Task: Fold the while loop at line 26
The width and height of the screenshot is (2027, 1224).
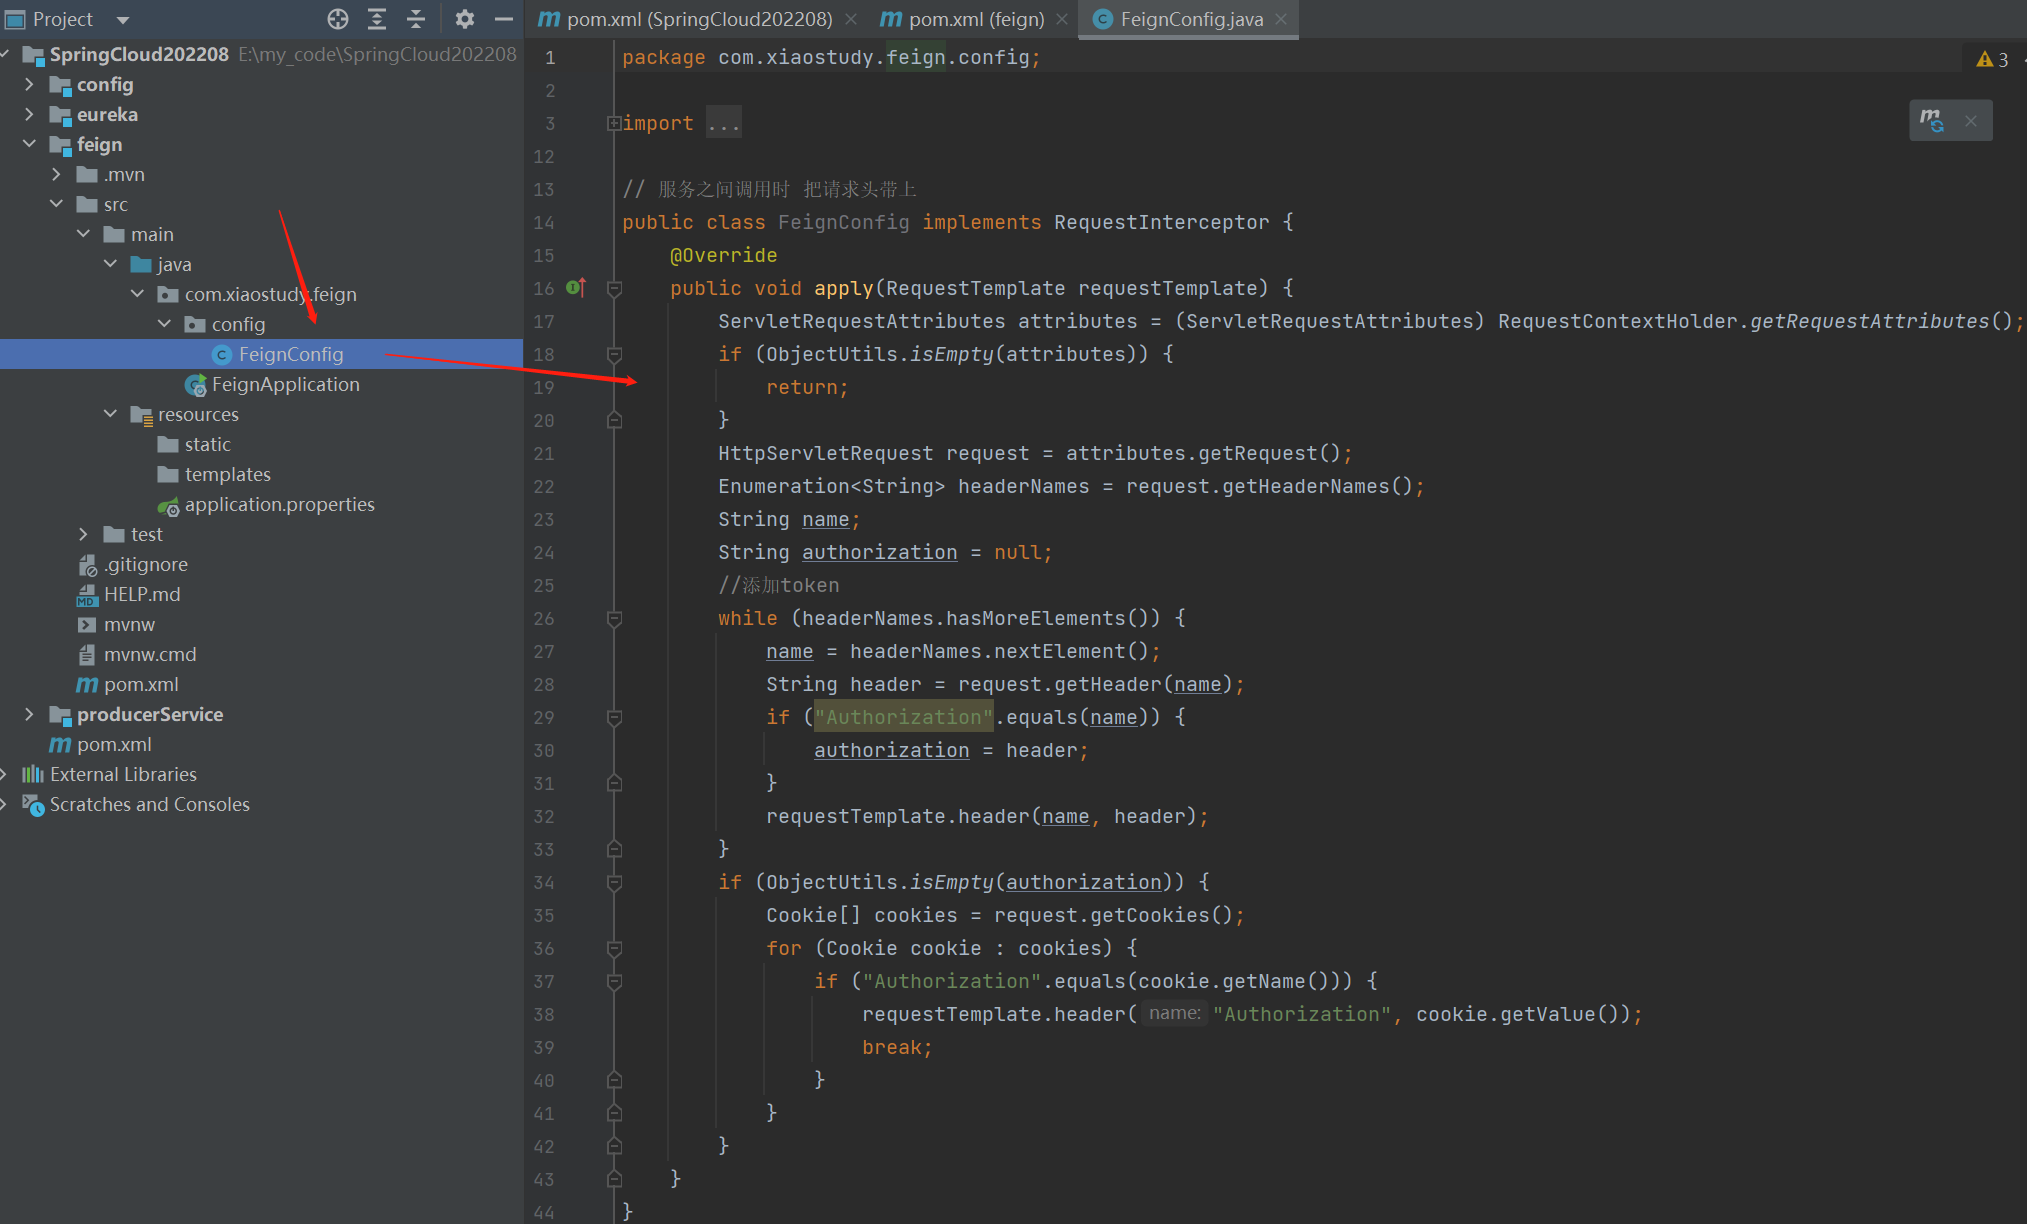Action: pos(615,619)
